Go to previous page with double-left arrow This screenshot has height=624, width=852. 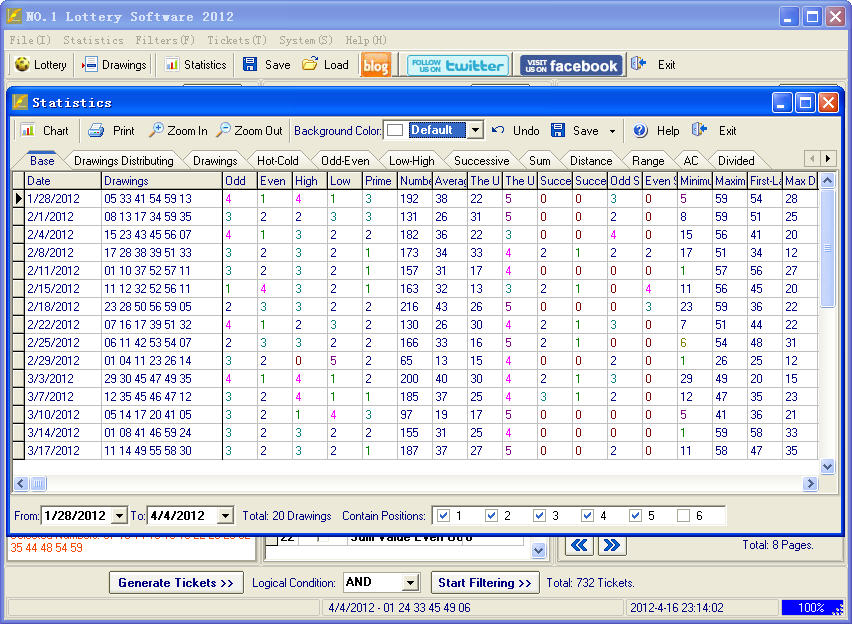pyautogui.click(x=579, y=545)
